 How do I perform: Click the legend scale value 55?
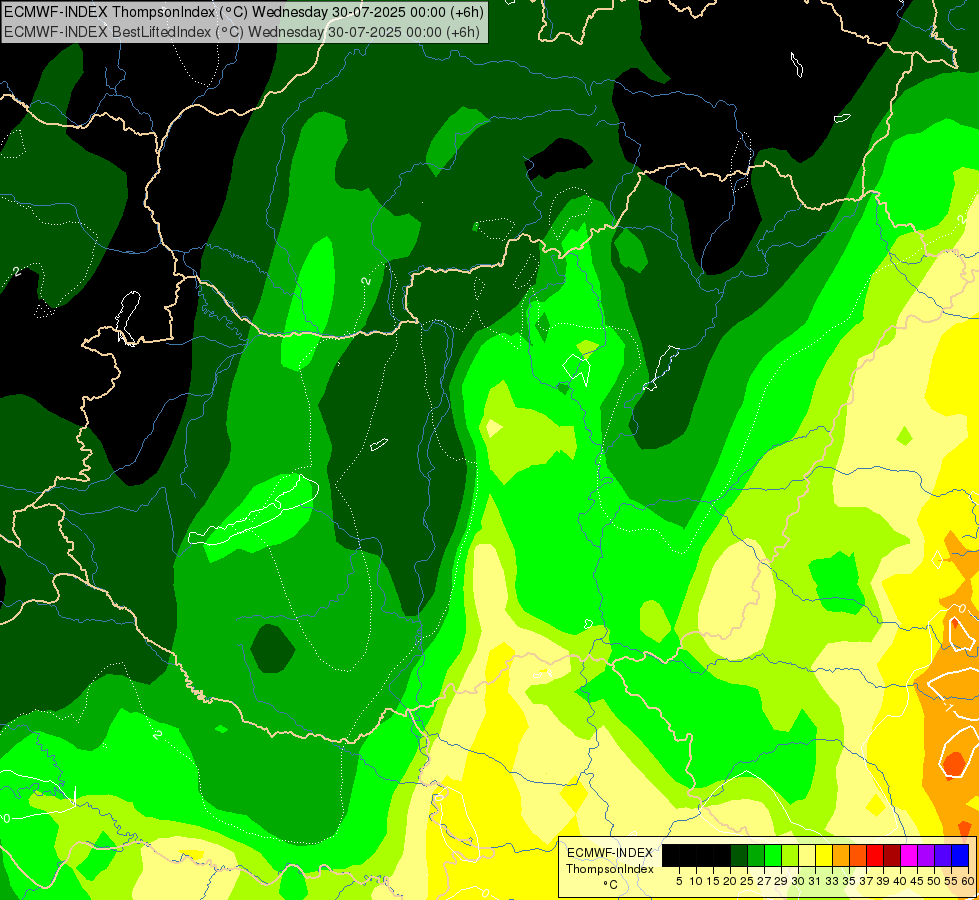click(951, 881)
